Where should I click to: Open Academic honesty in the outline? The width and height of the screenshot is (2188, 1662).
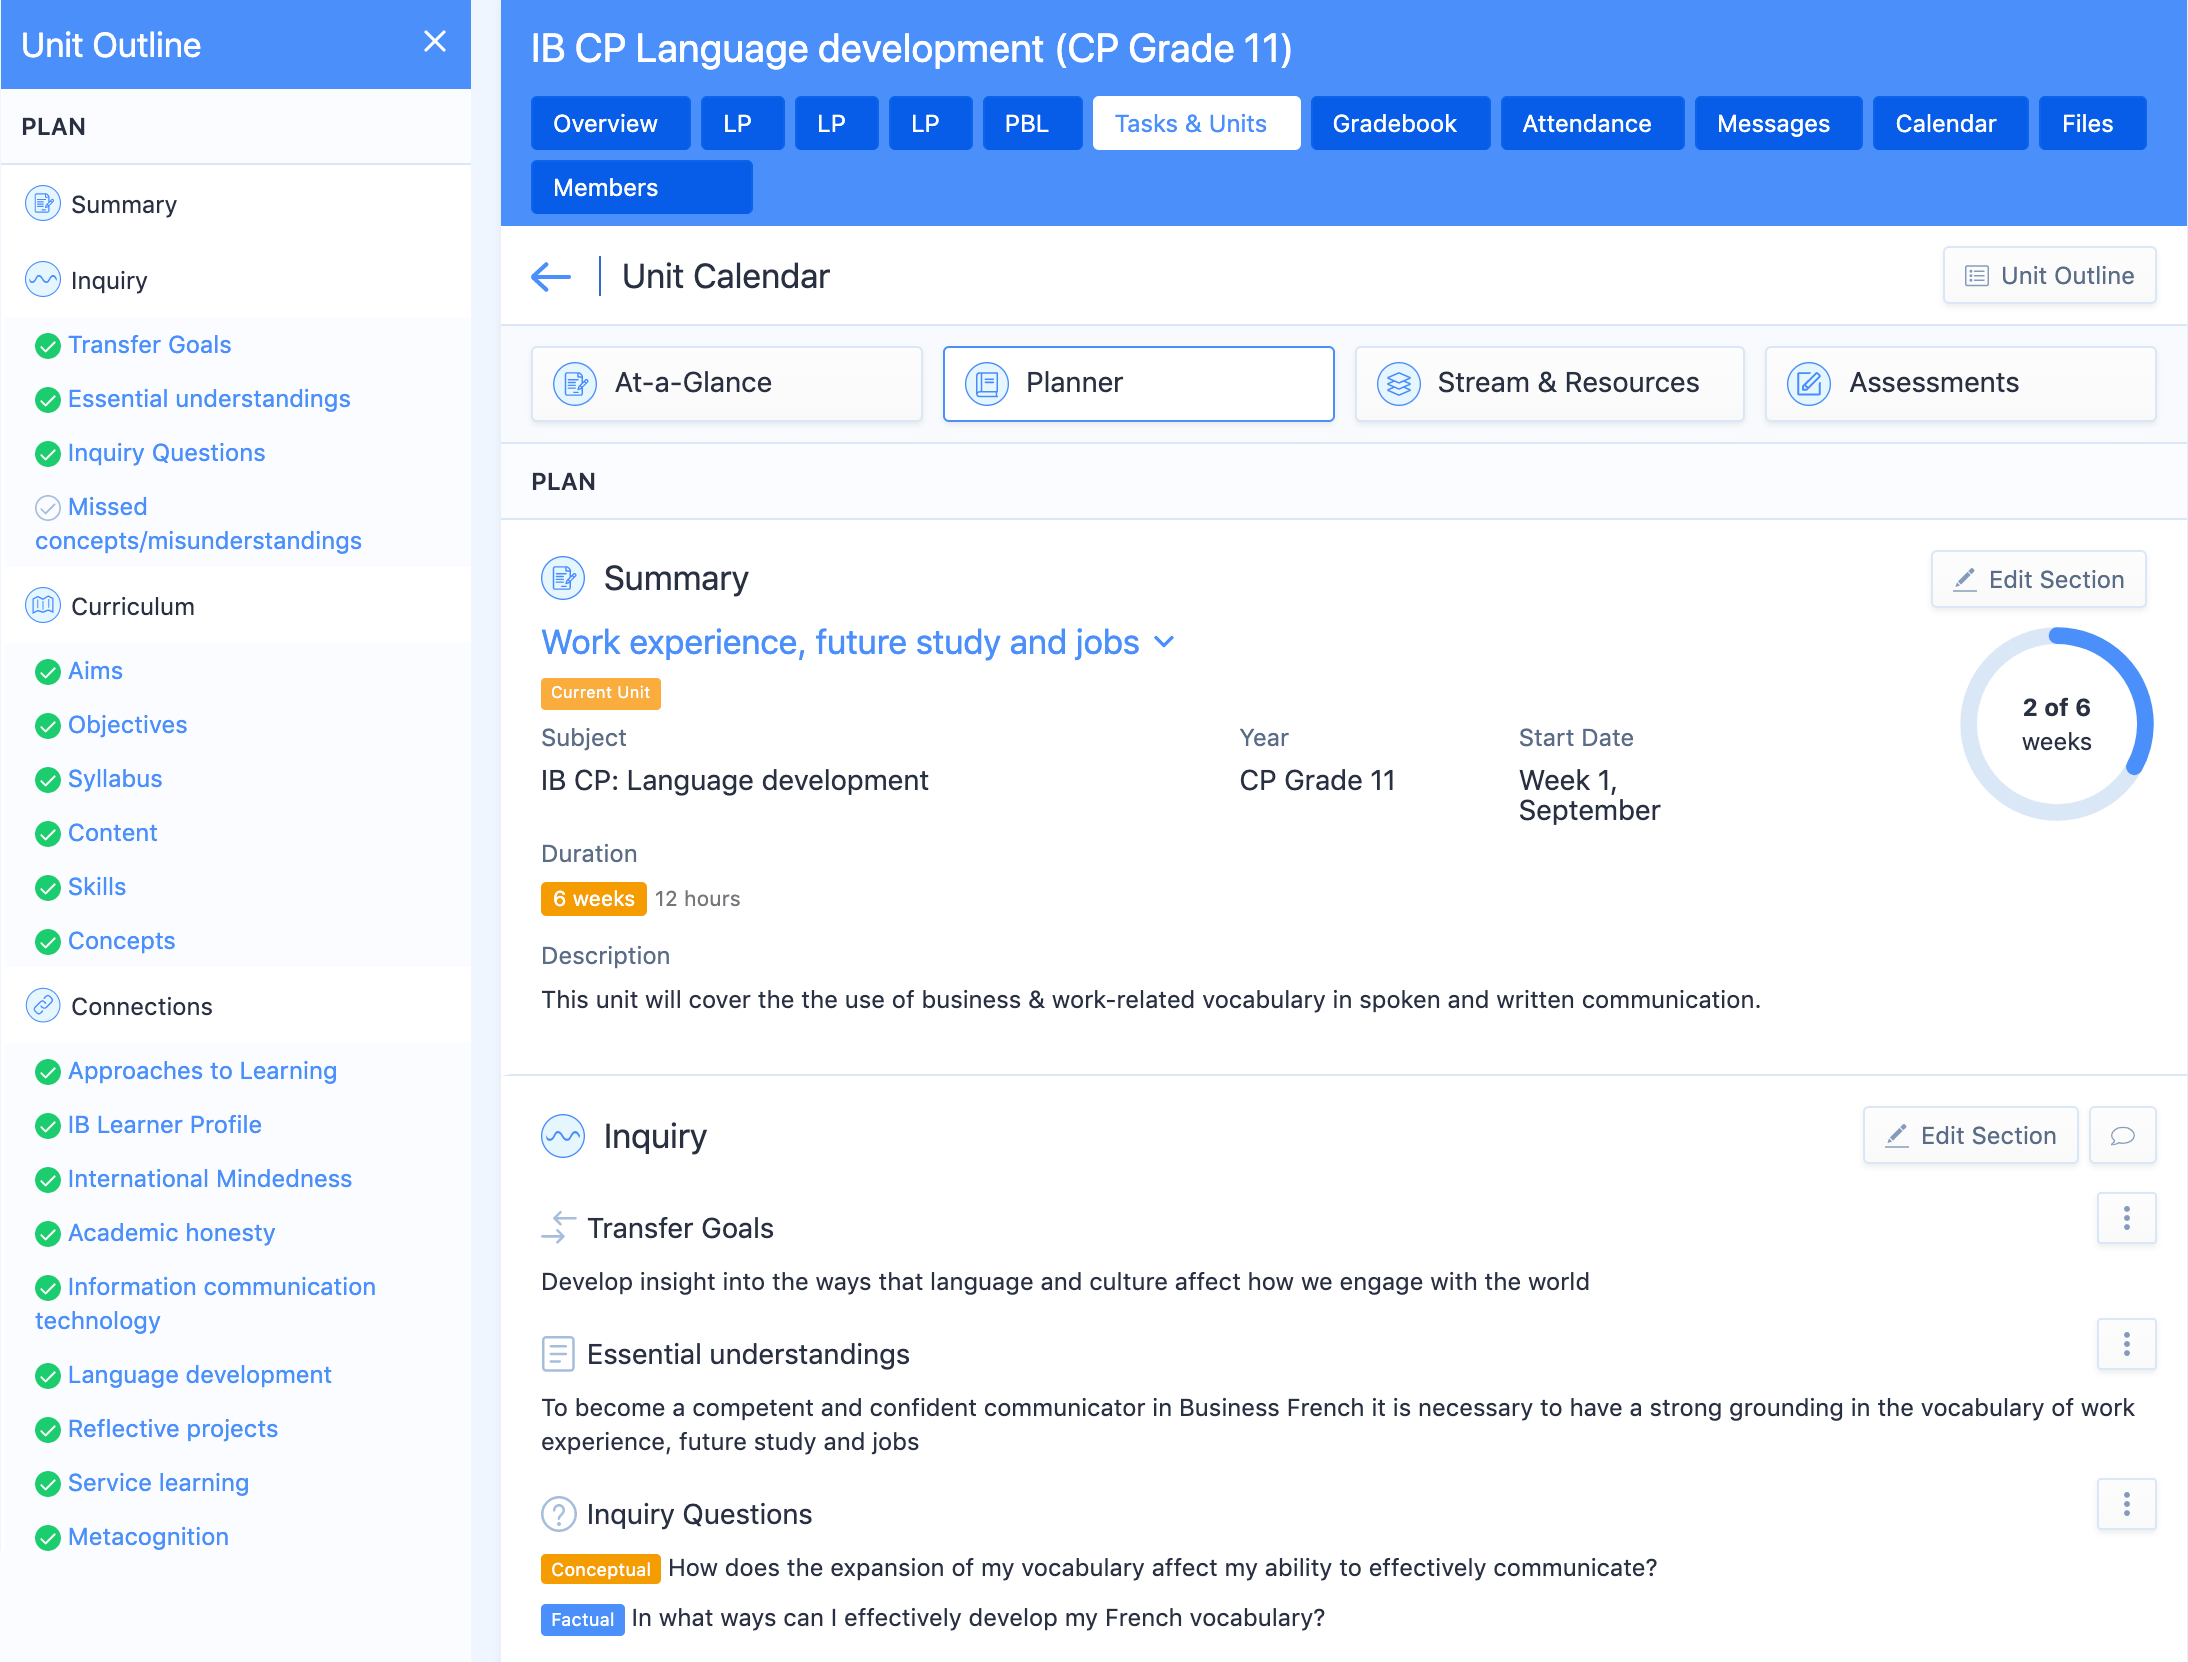coord(171,1233)
